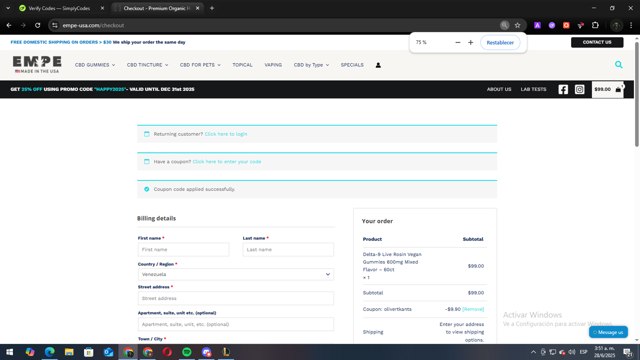640x360 pixels.
Task: Click the promo code HAPPY2025 text
Action: point(110,89)
